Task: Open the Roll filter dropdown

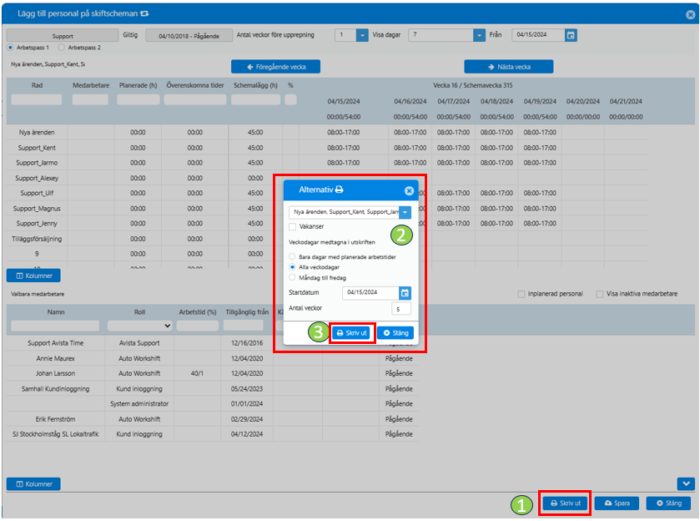Action: [x=140, y=326]
